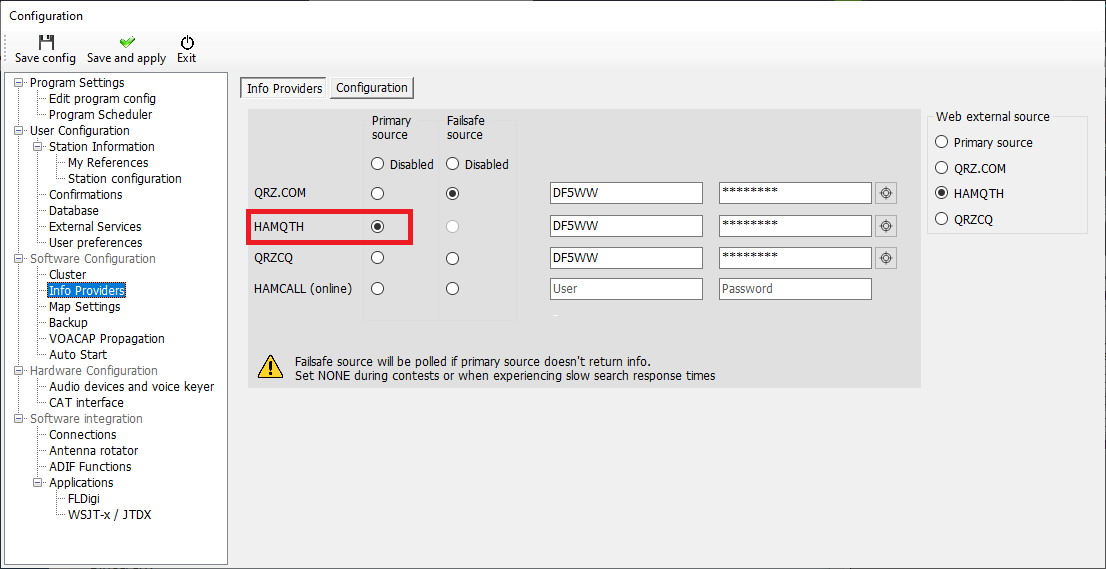Open VOACAP Propagation settings
The height and width of the screenshot is (569, 1106).
(107, 338)
